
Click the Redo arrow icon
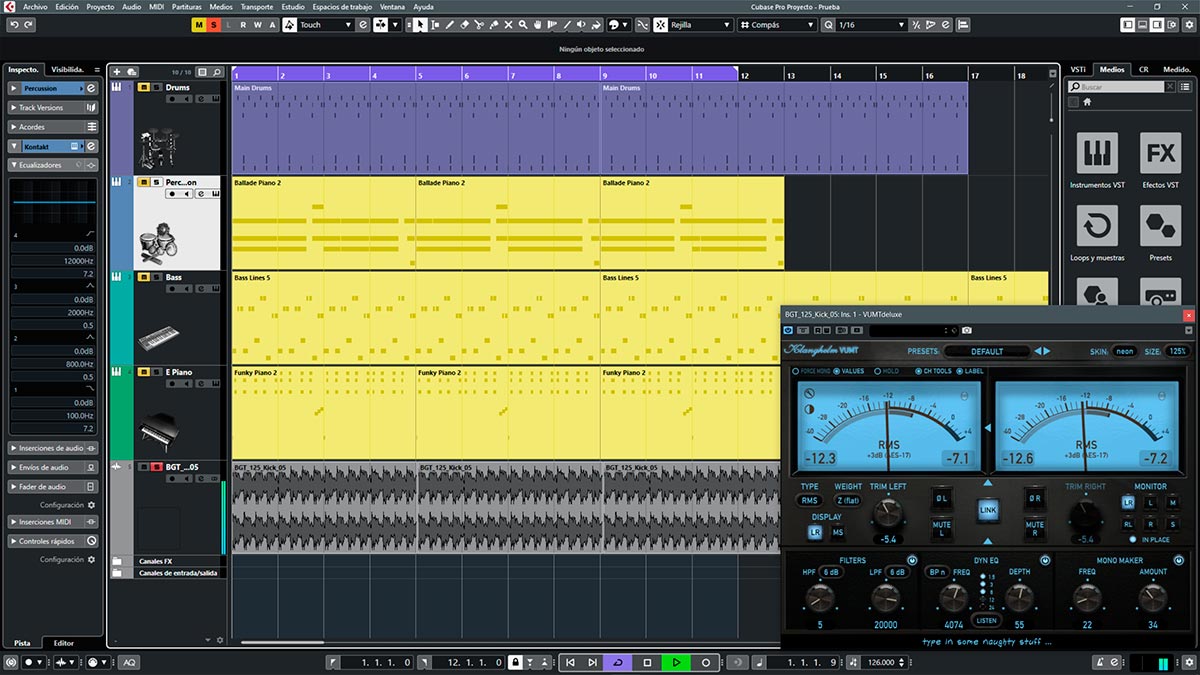click(x=27, y=24)
